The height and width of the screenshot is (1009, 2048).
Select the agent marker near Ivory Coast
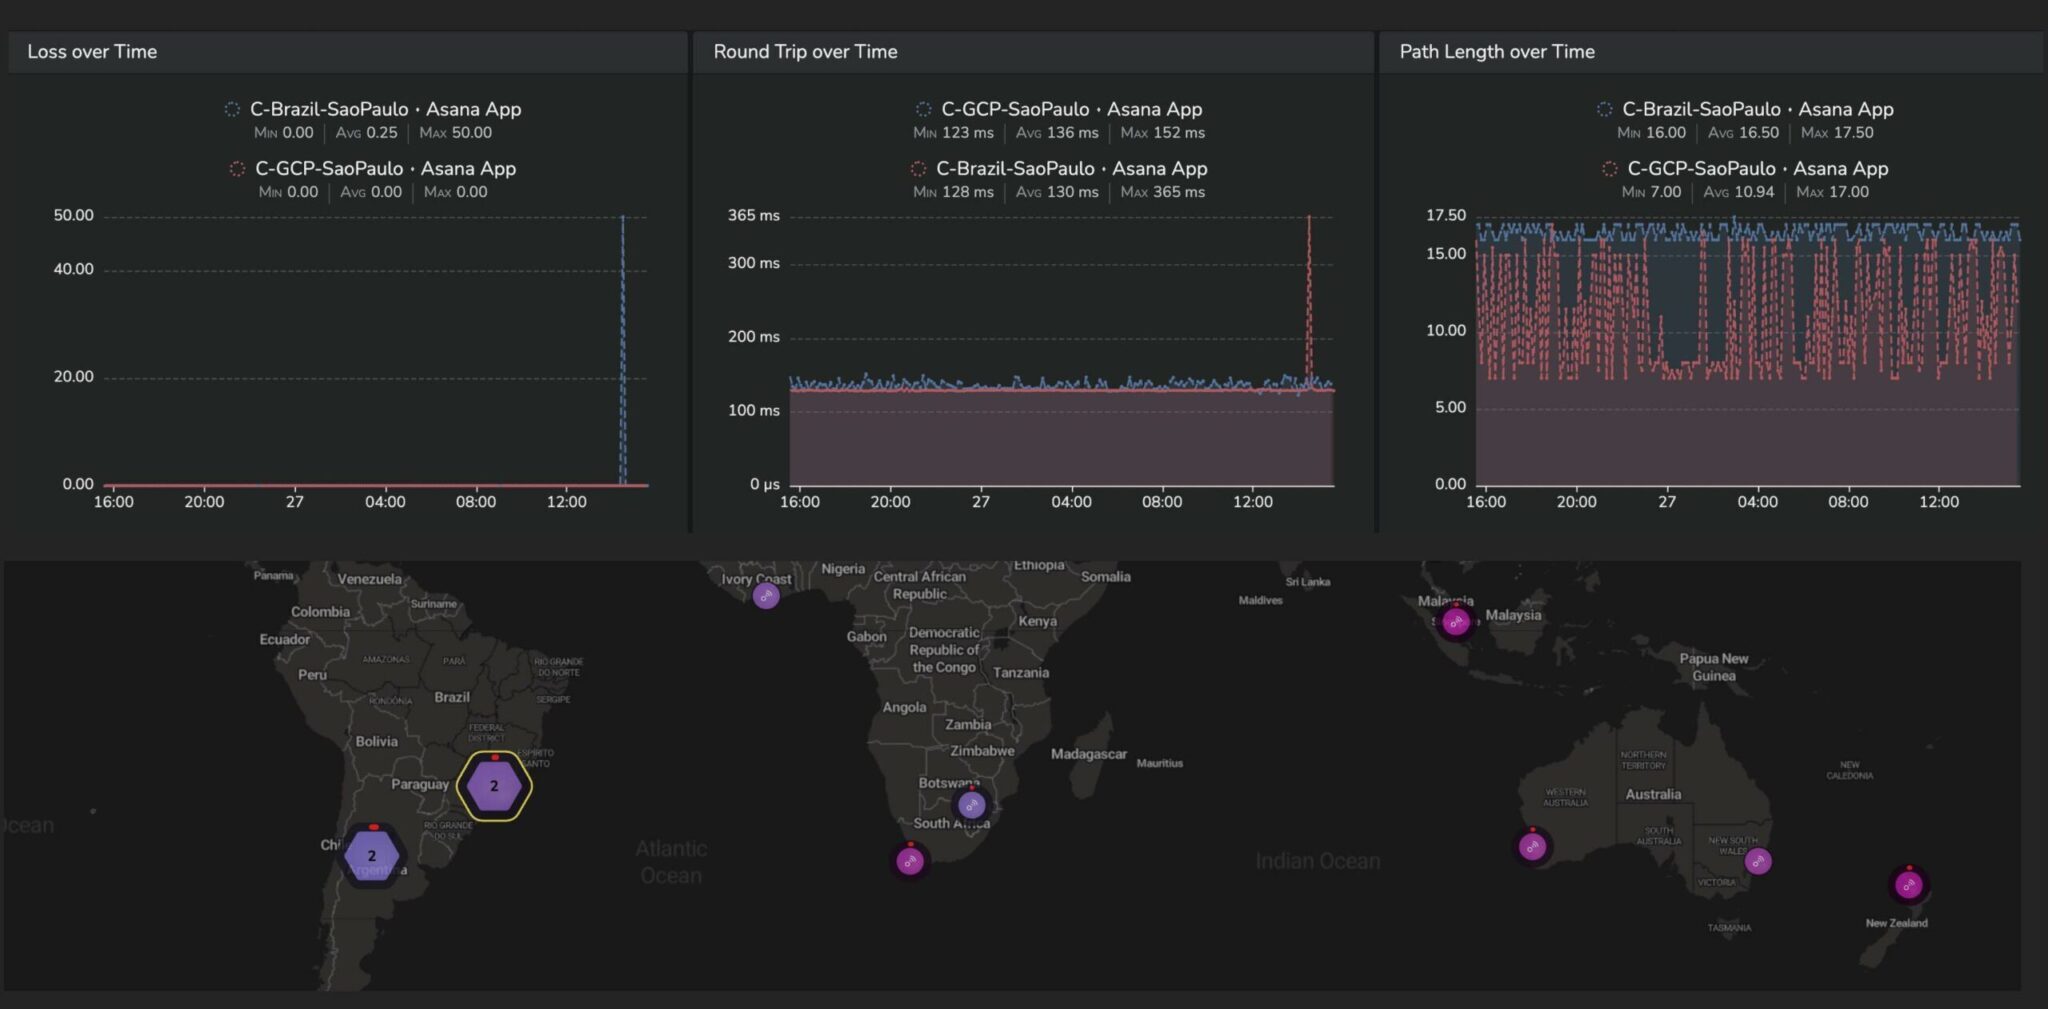point(766,596)
